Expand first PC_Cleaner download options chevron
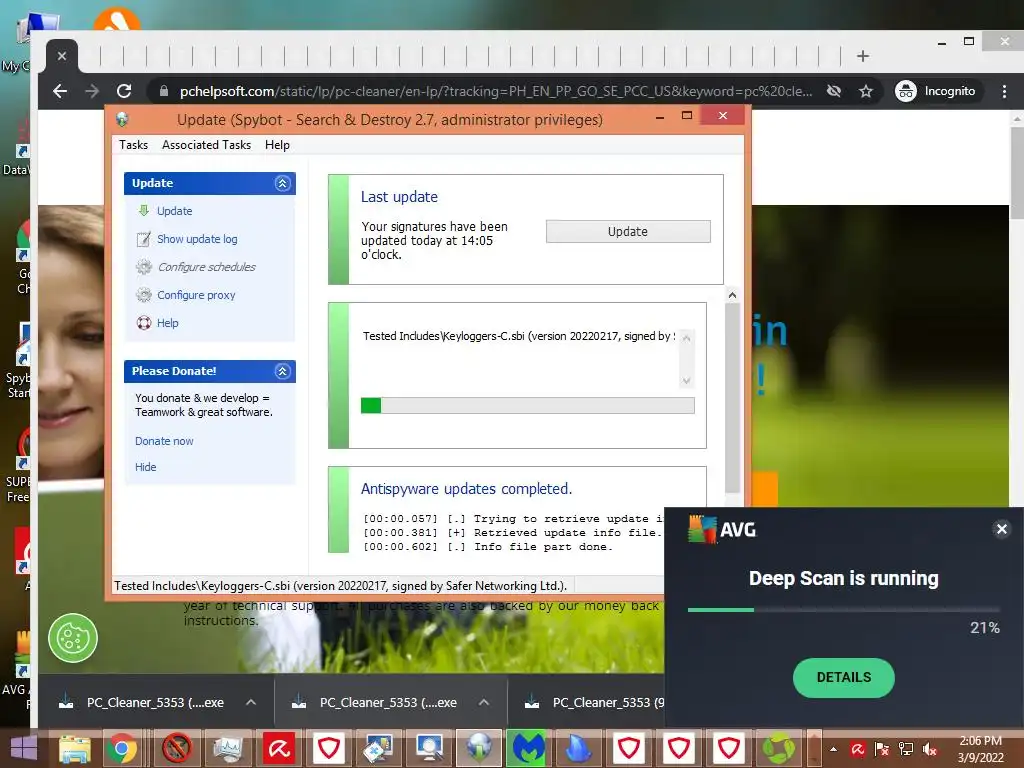 [251, 703]
